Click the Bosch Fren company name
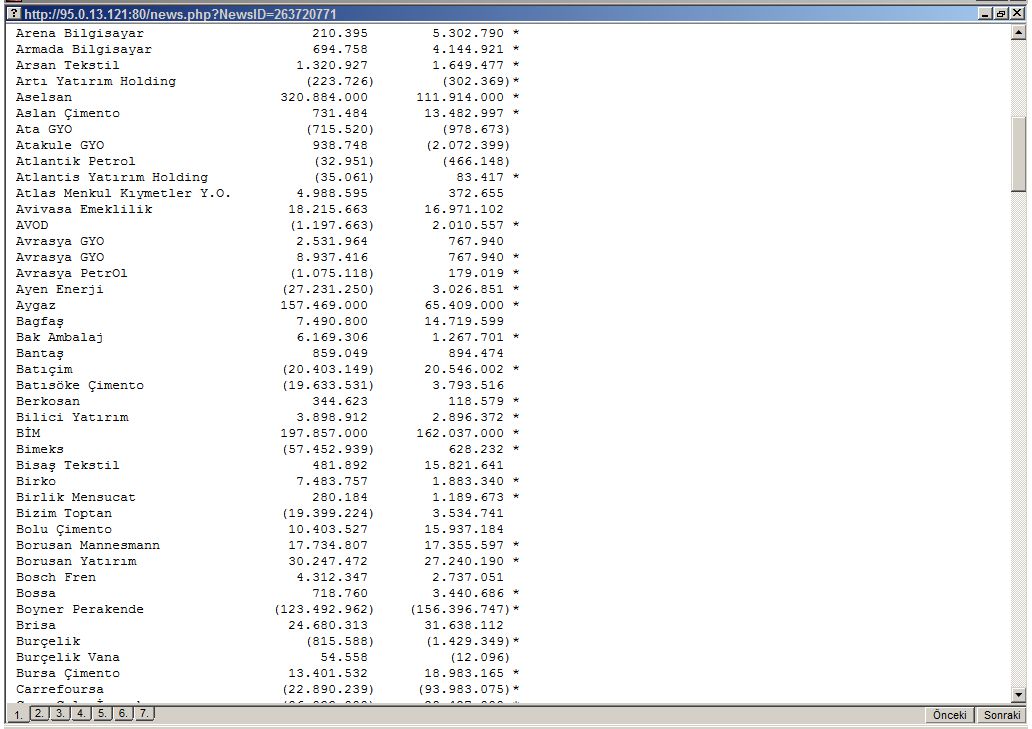Viewport: 1032px width, 729px height. [x=56, y=578]
